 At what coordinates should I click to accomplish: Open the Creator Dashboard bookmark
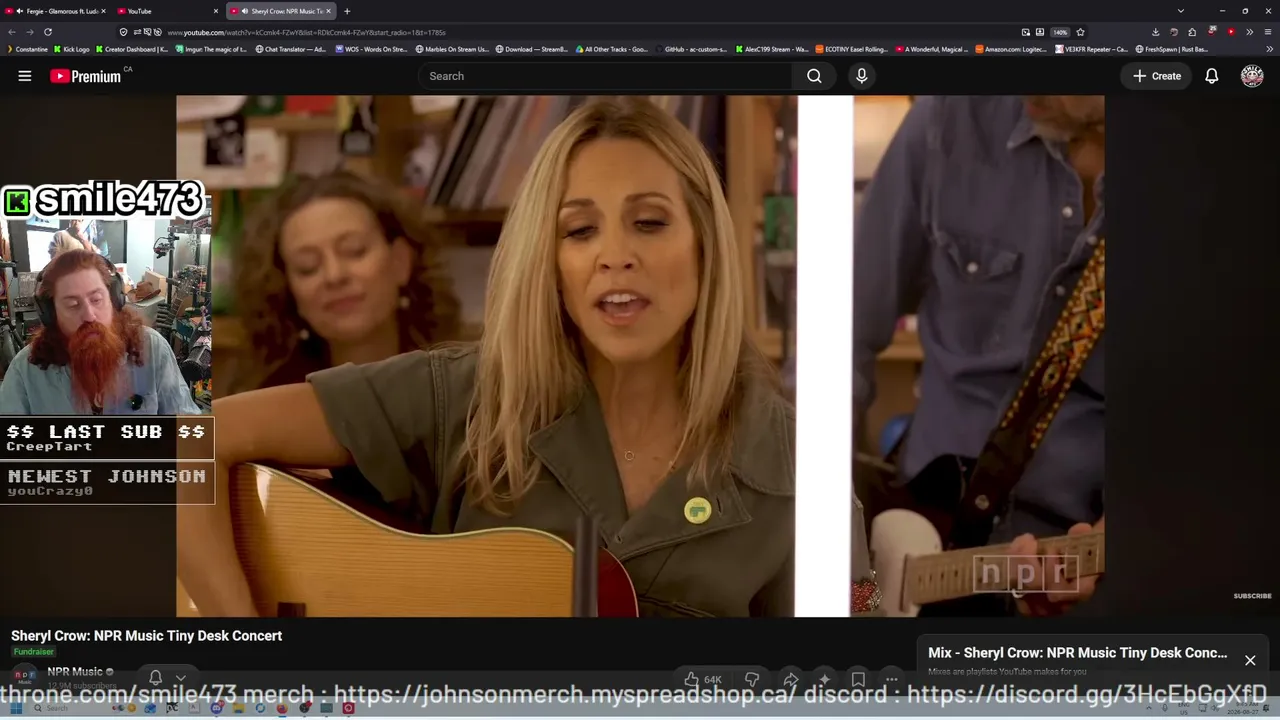[x=132, y=49]
